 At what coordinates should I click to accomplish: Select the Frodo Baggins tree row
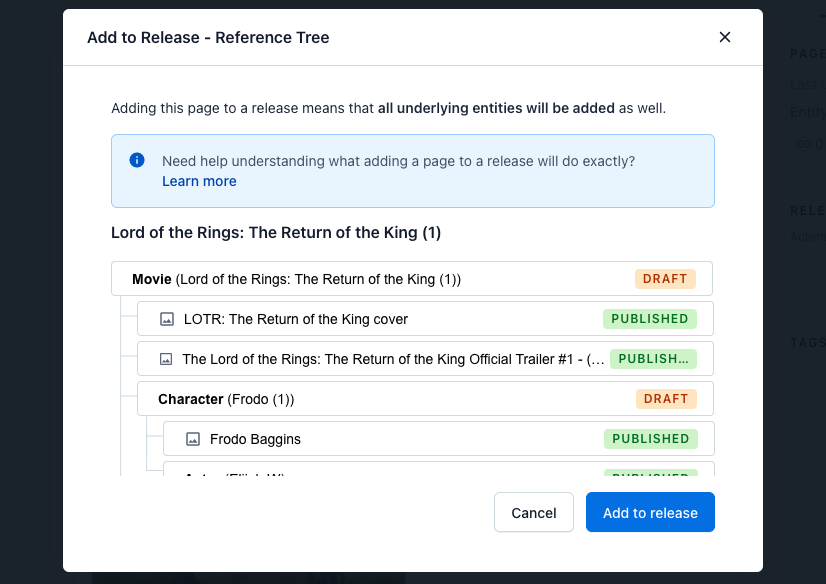[x=400, y=439]
